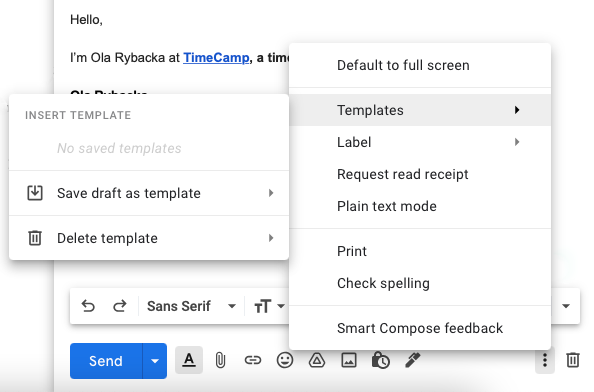594x392 pixels.
Task: Toggle confidential mode lock-clock icon
Action: (381, 360)
